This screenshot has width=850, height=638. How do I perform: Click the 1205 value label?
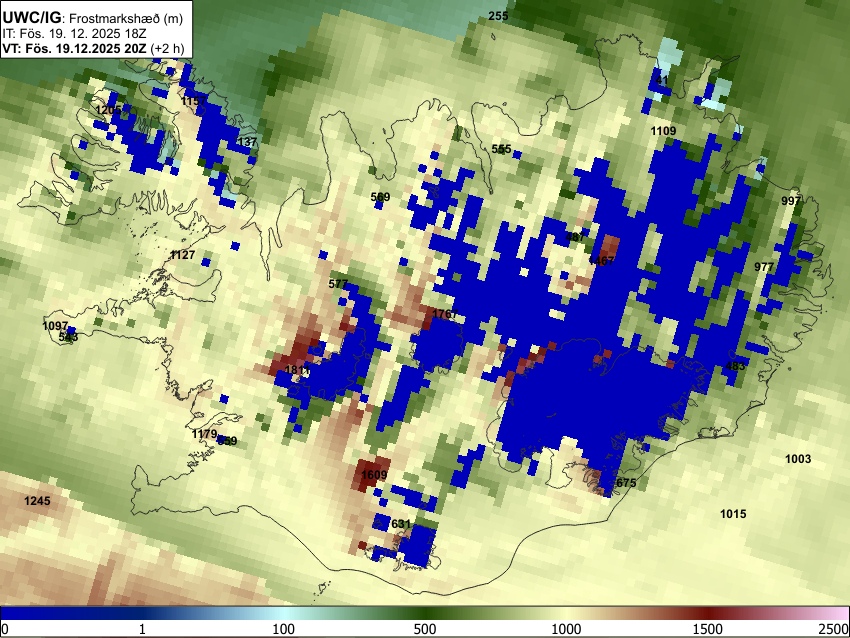click(108, 111)
